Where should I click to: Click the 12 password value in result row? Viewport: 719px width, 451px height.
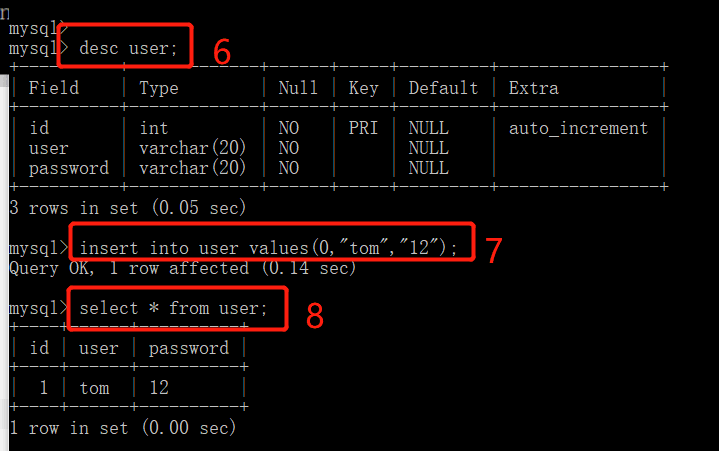(x=159, y=388)
